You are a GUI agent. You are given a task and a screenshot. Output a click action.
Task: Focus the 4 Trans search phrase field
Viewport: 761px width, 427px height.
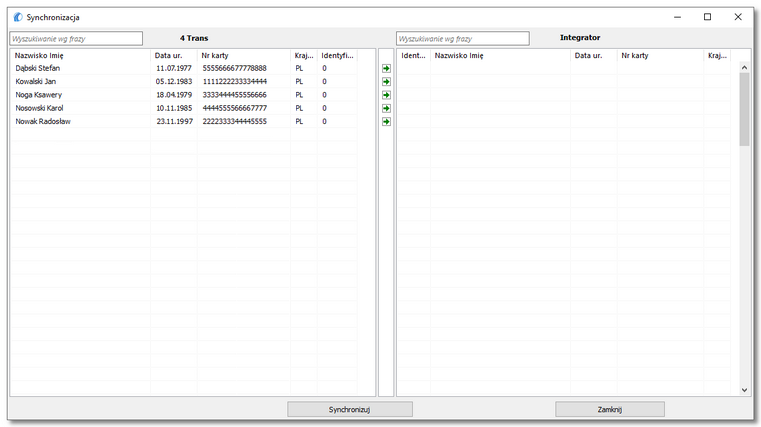[x=76, y=38]
